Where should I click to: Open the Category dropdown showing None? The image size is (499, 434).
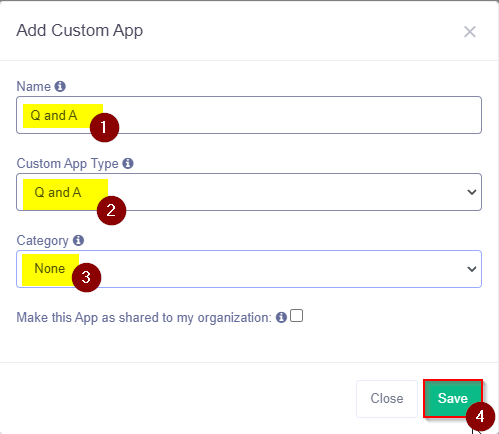tap(249, 269)
